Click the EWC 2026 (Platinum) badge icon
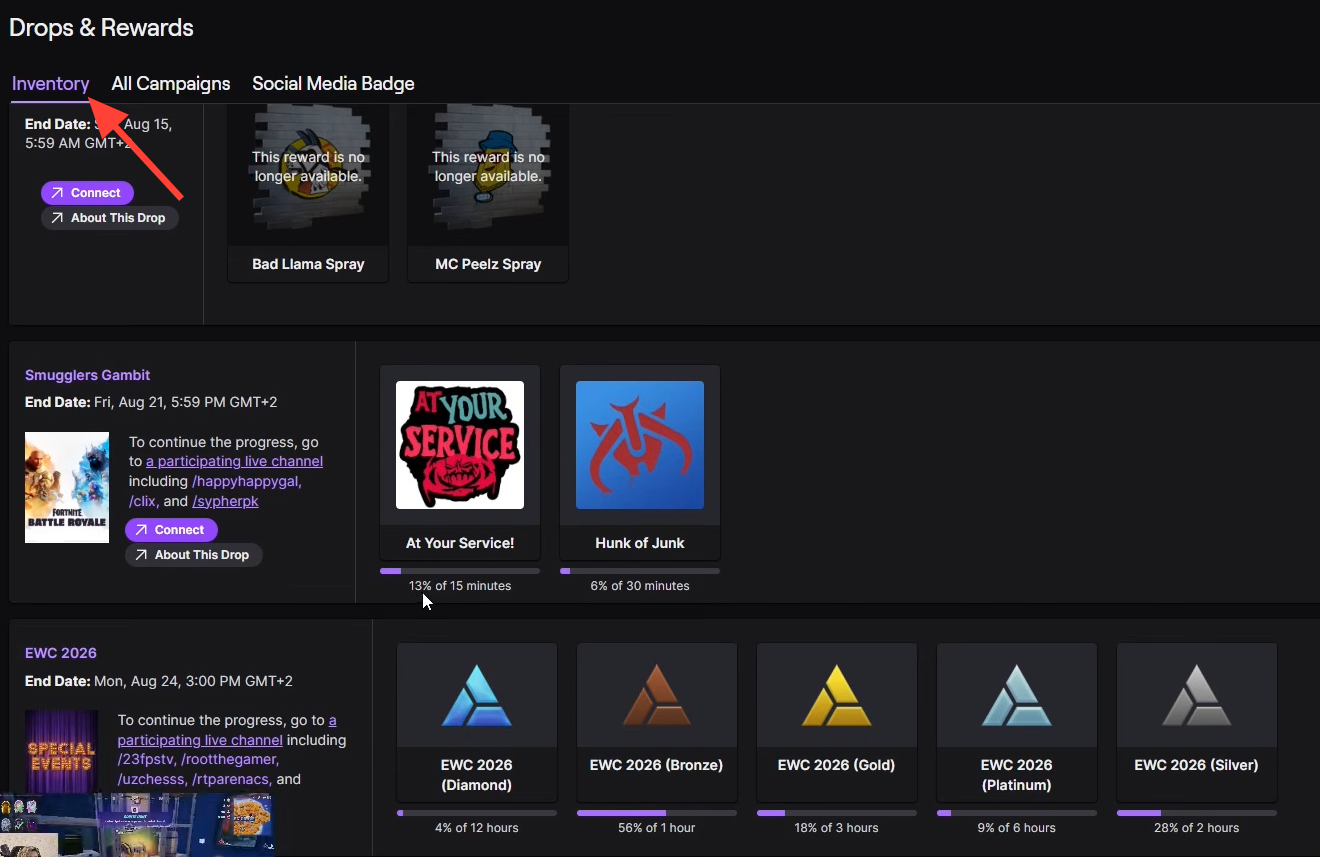 pos(1017,696)
